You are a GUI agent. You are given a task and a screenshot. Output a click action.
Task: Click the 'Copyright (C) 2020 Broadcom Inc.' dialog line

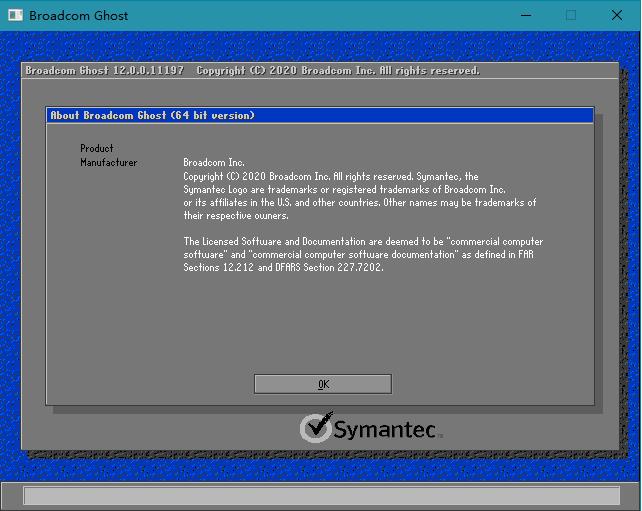coord(331,176)
